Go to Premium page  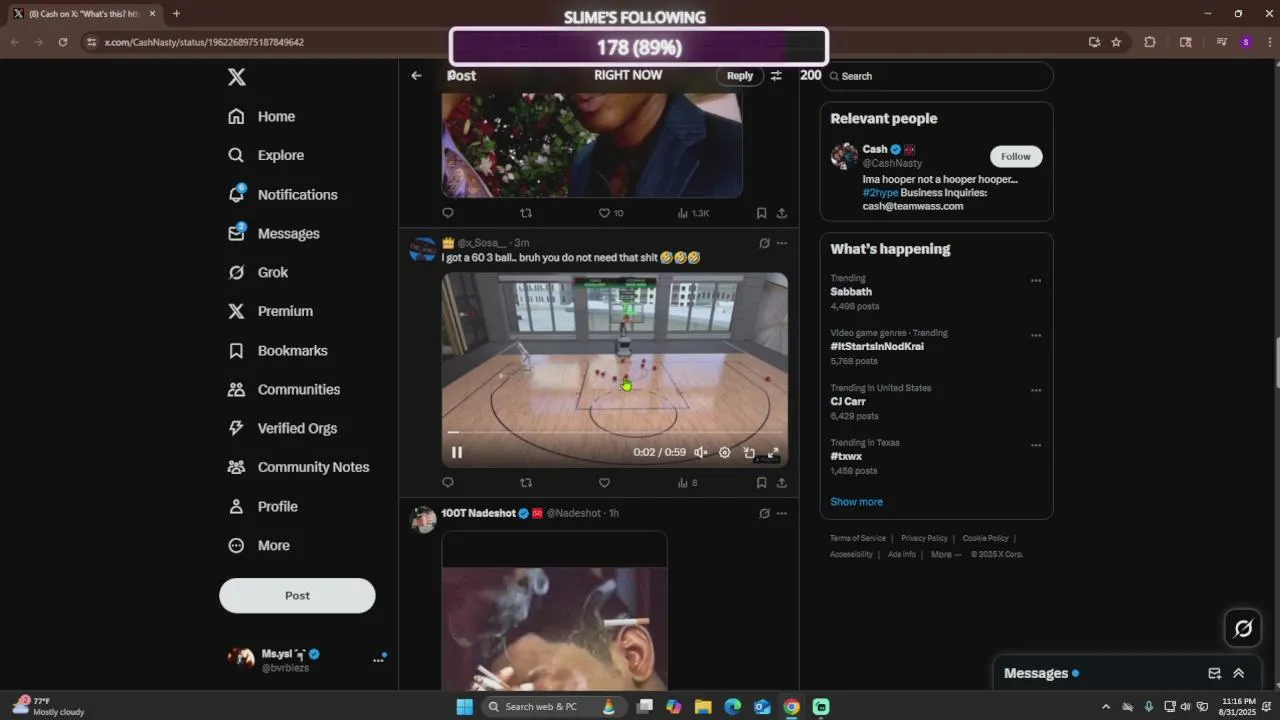(270, 311)
